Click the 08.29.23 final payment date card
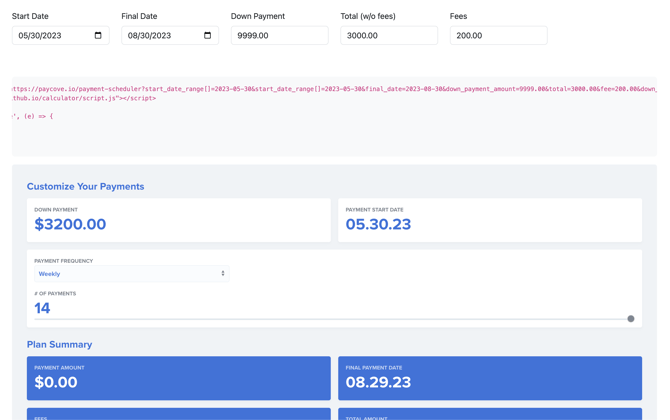The image size is (670, 420). (x=490, y=378)
